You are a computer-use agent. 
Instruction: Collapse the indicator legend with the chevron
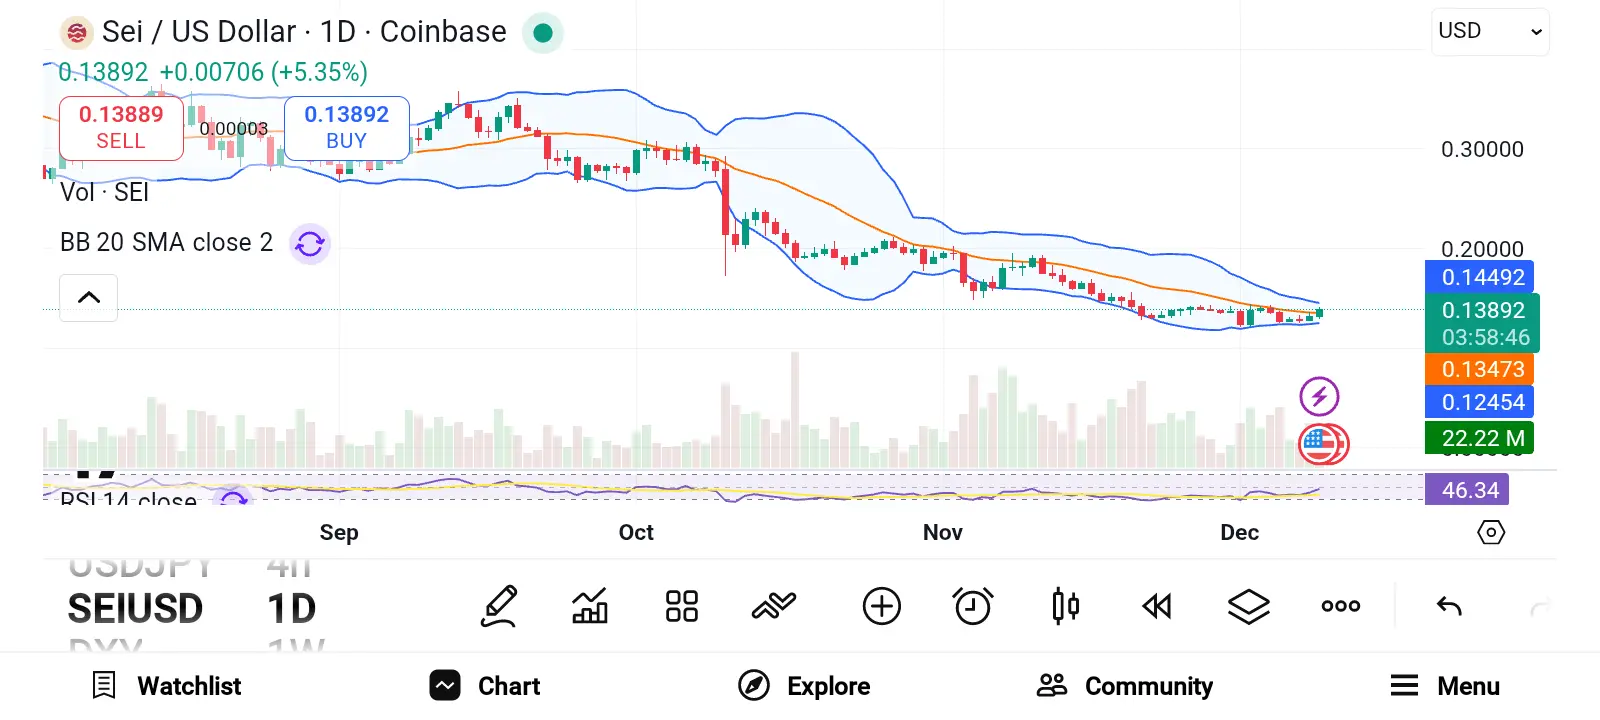pyautogui.click(x=89, y=297)
